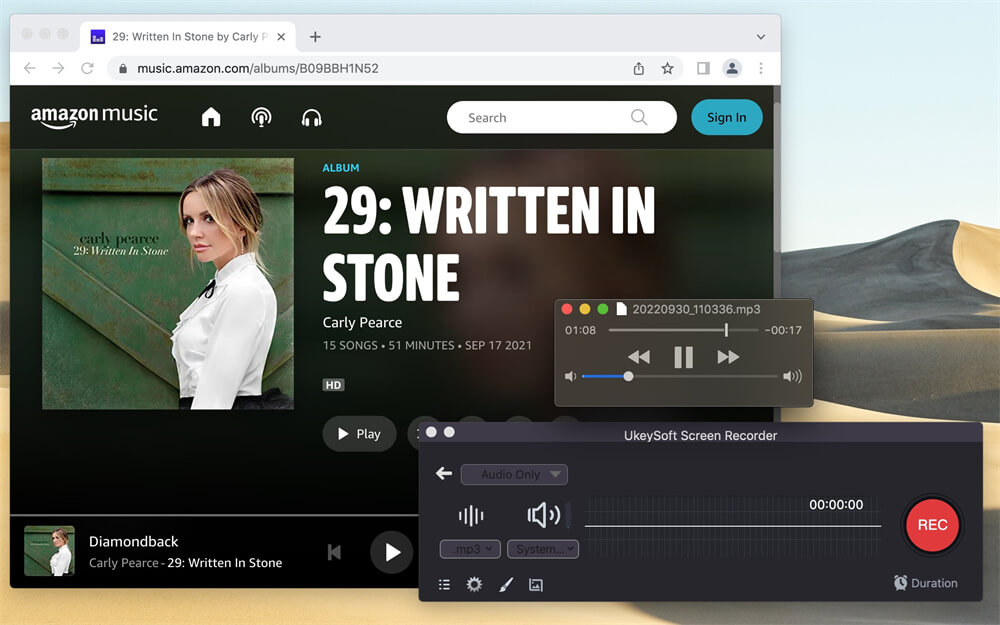Screen dimensions: 1000x625
Task: Click the HD quality badge
Action: 333,385
